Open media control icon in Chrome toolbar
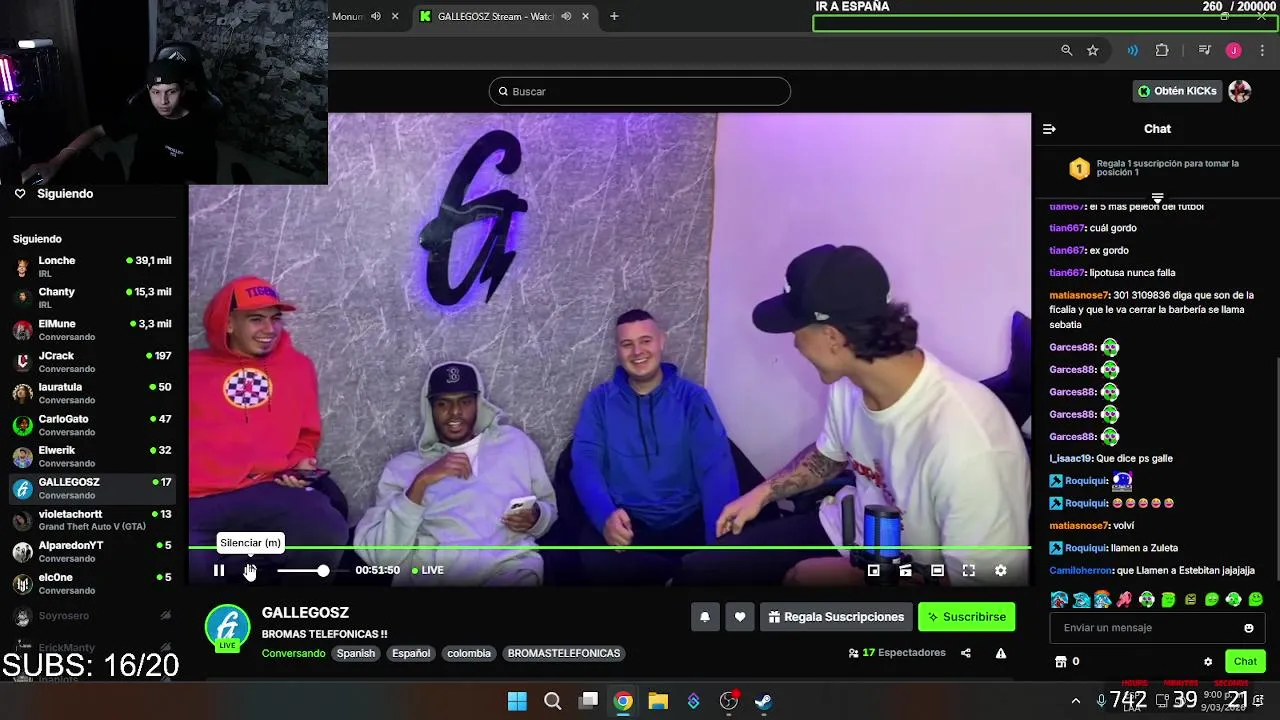 point(1205,50)
